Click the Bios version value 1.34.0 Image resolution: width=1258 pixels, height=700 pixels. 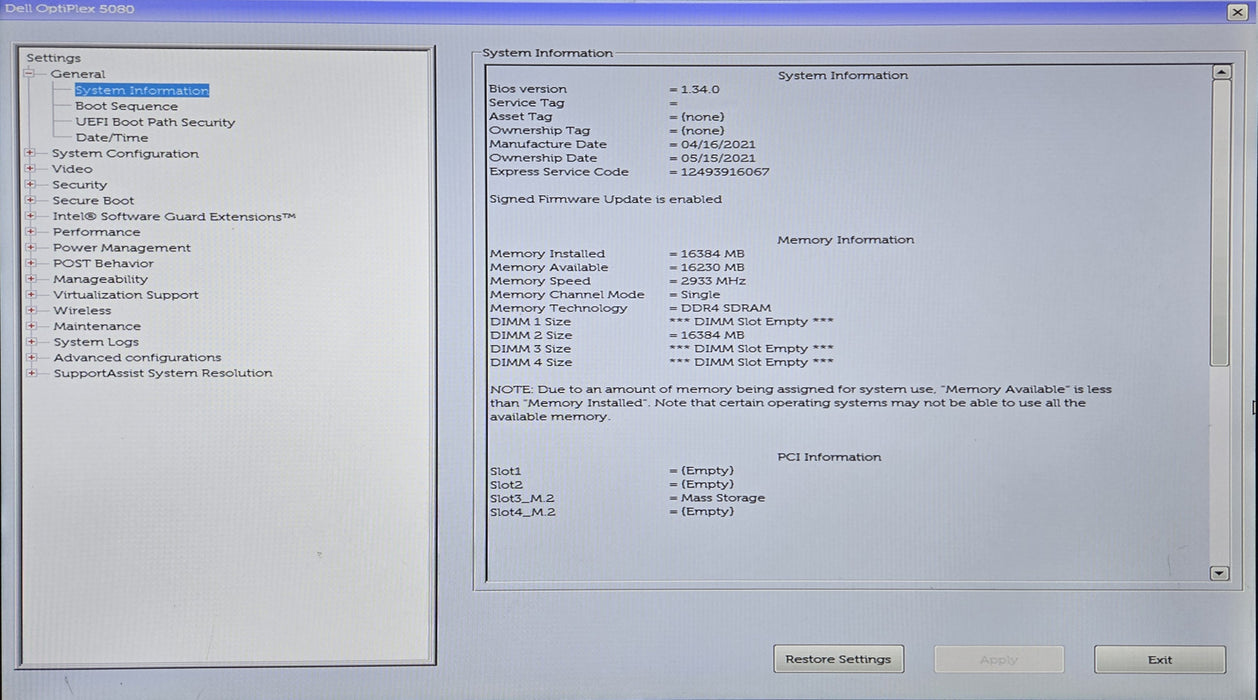(x=699, y=89)
